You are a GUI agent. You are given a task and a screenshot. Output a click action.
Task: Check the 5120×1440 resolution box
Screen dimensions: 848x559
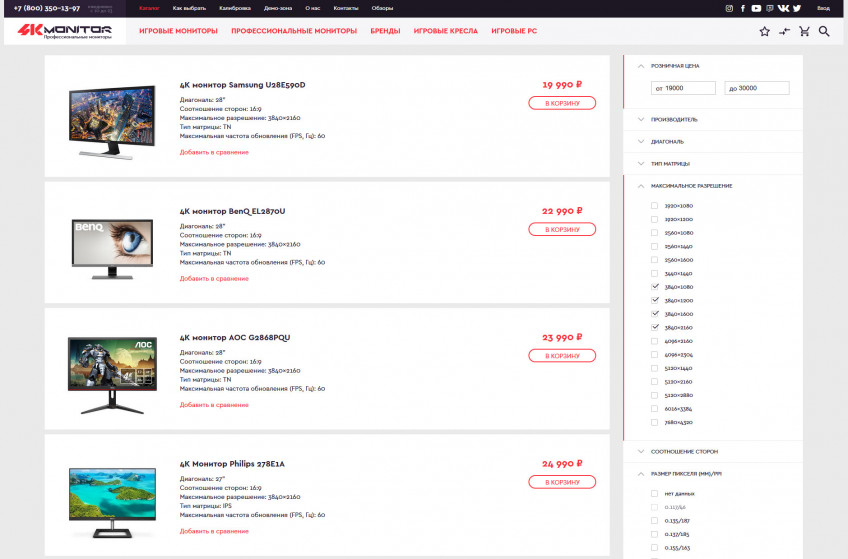point(654,368)
